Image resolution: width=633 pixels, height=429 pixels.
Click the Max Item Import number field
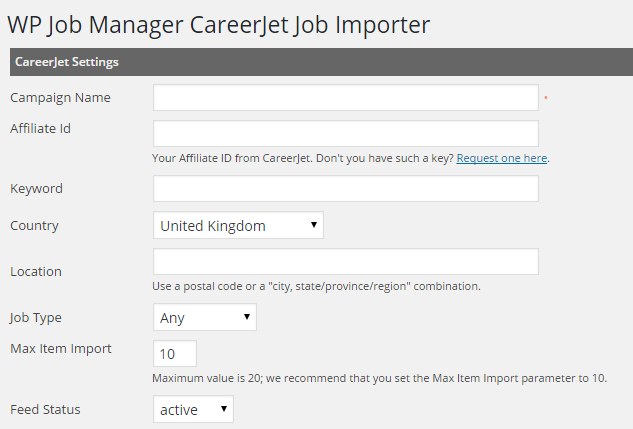tap(175, 354)
